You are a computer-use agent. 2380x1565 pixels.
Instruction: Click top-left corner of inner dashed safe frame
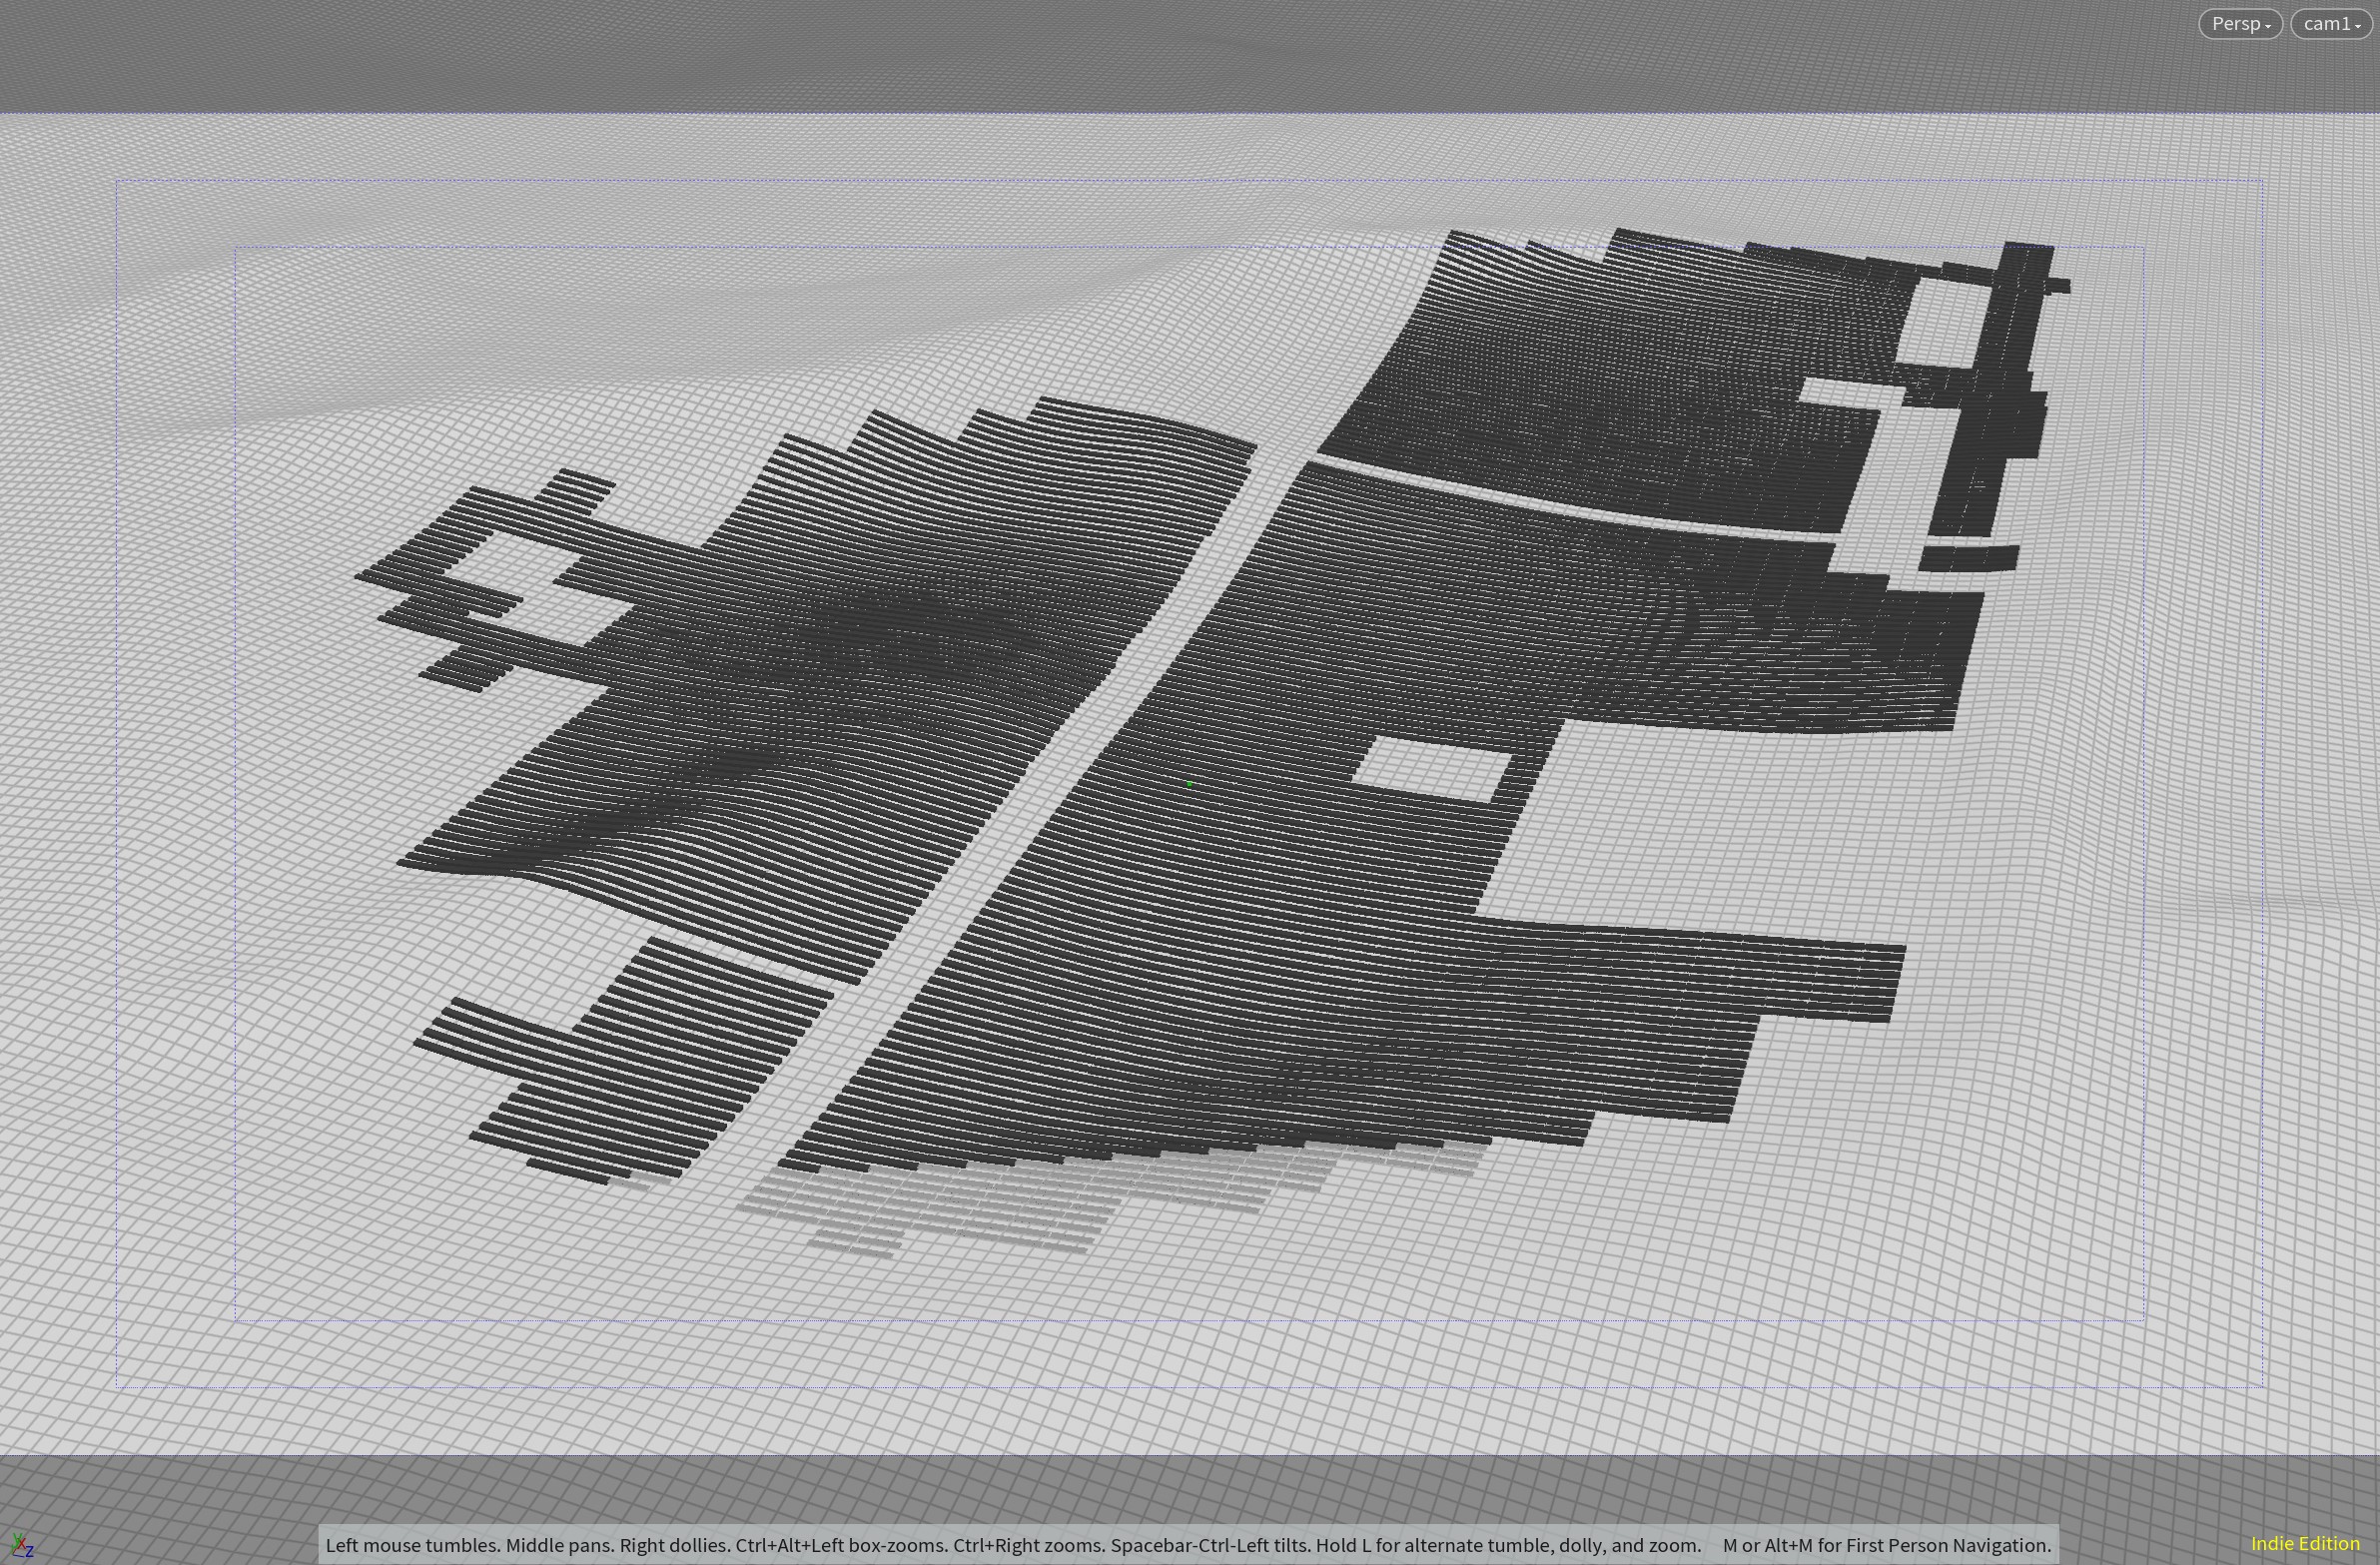click(x=236, y=248)
